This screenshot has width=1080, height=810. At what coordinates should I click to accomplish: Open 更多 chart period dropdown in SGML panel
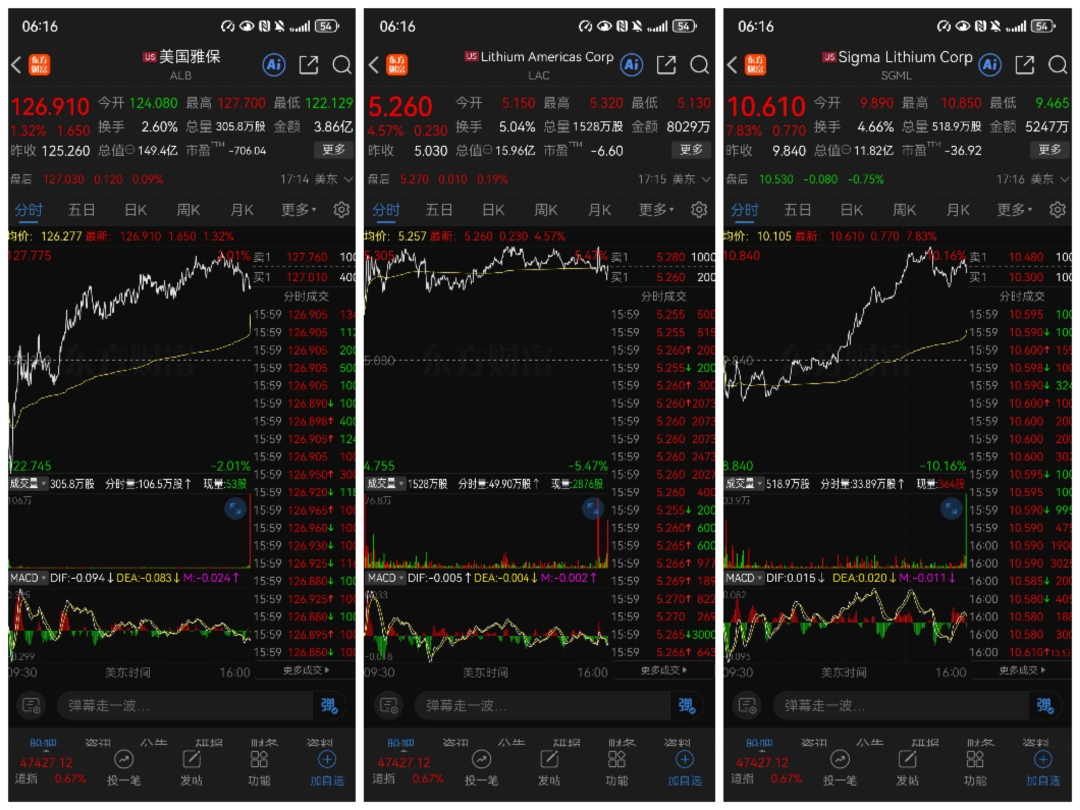tap(1015, 209)
